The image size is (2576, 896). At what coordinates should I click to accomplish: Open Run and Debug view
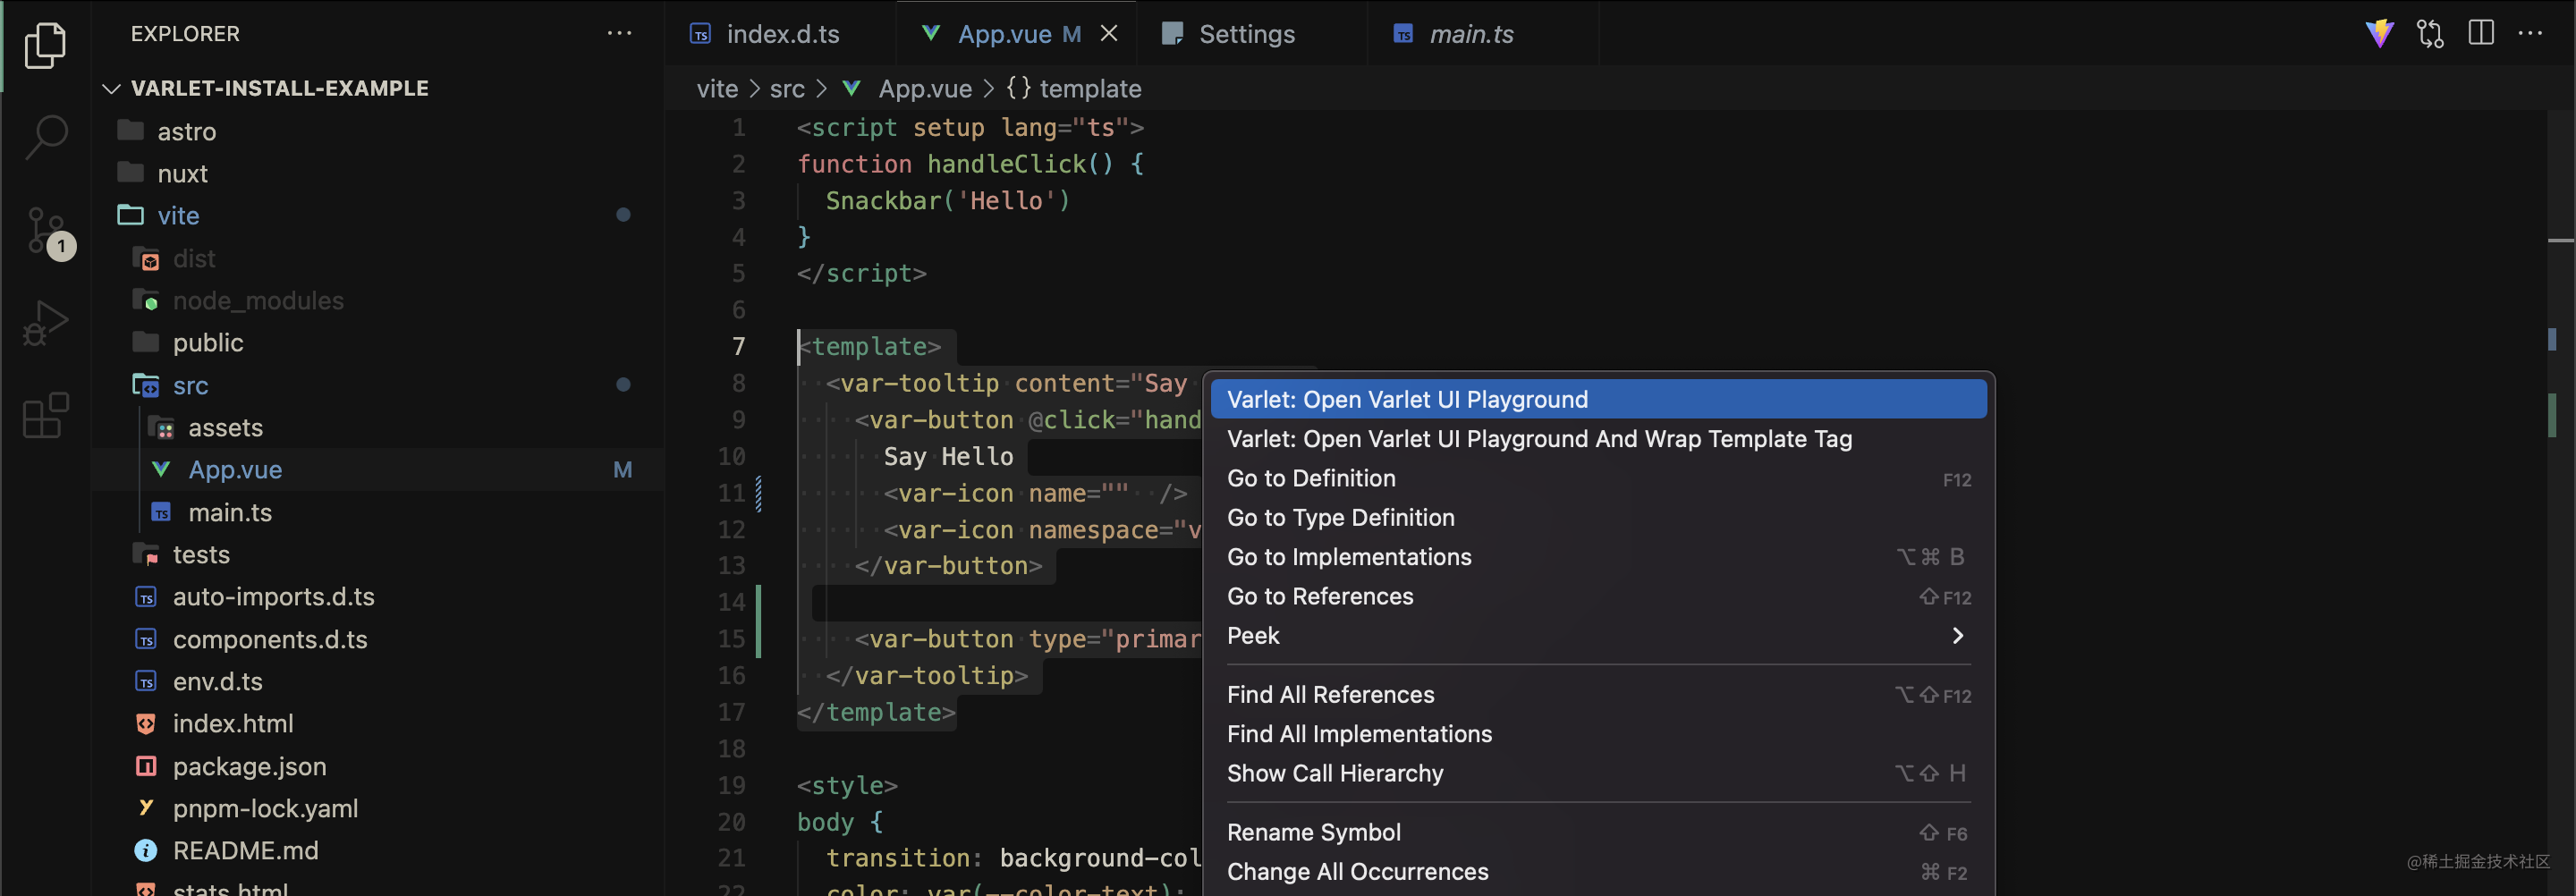point(45,323)
